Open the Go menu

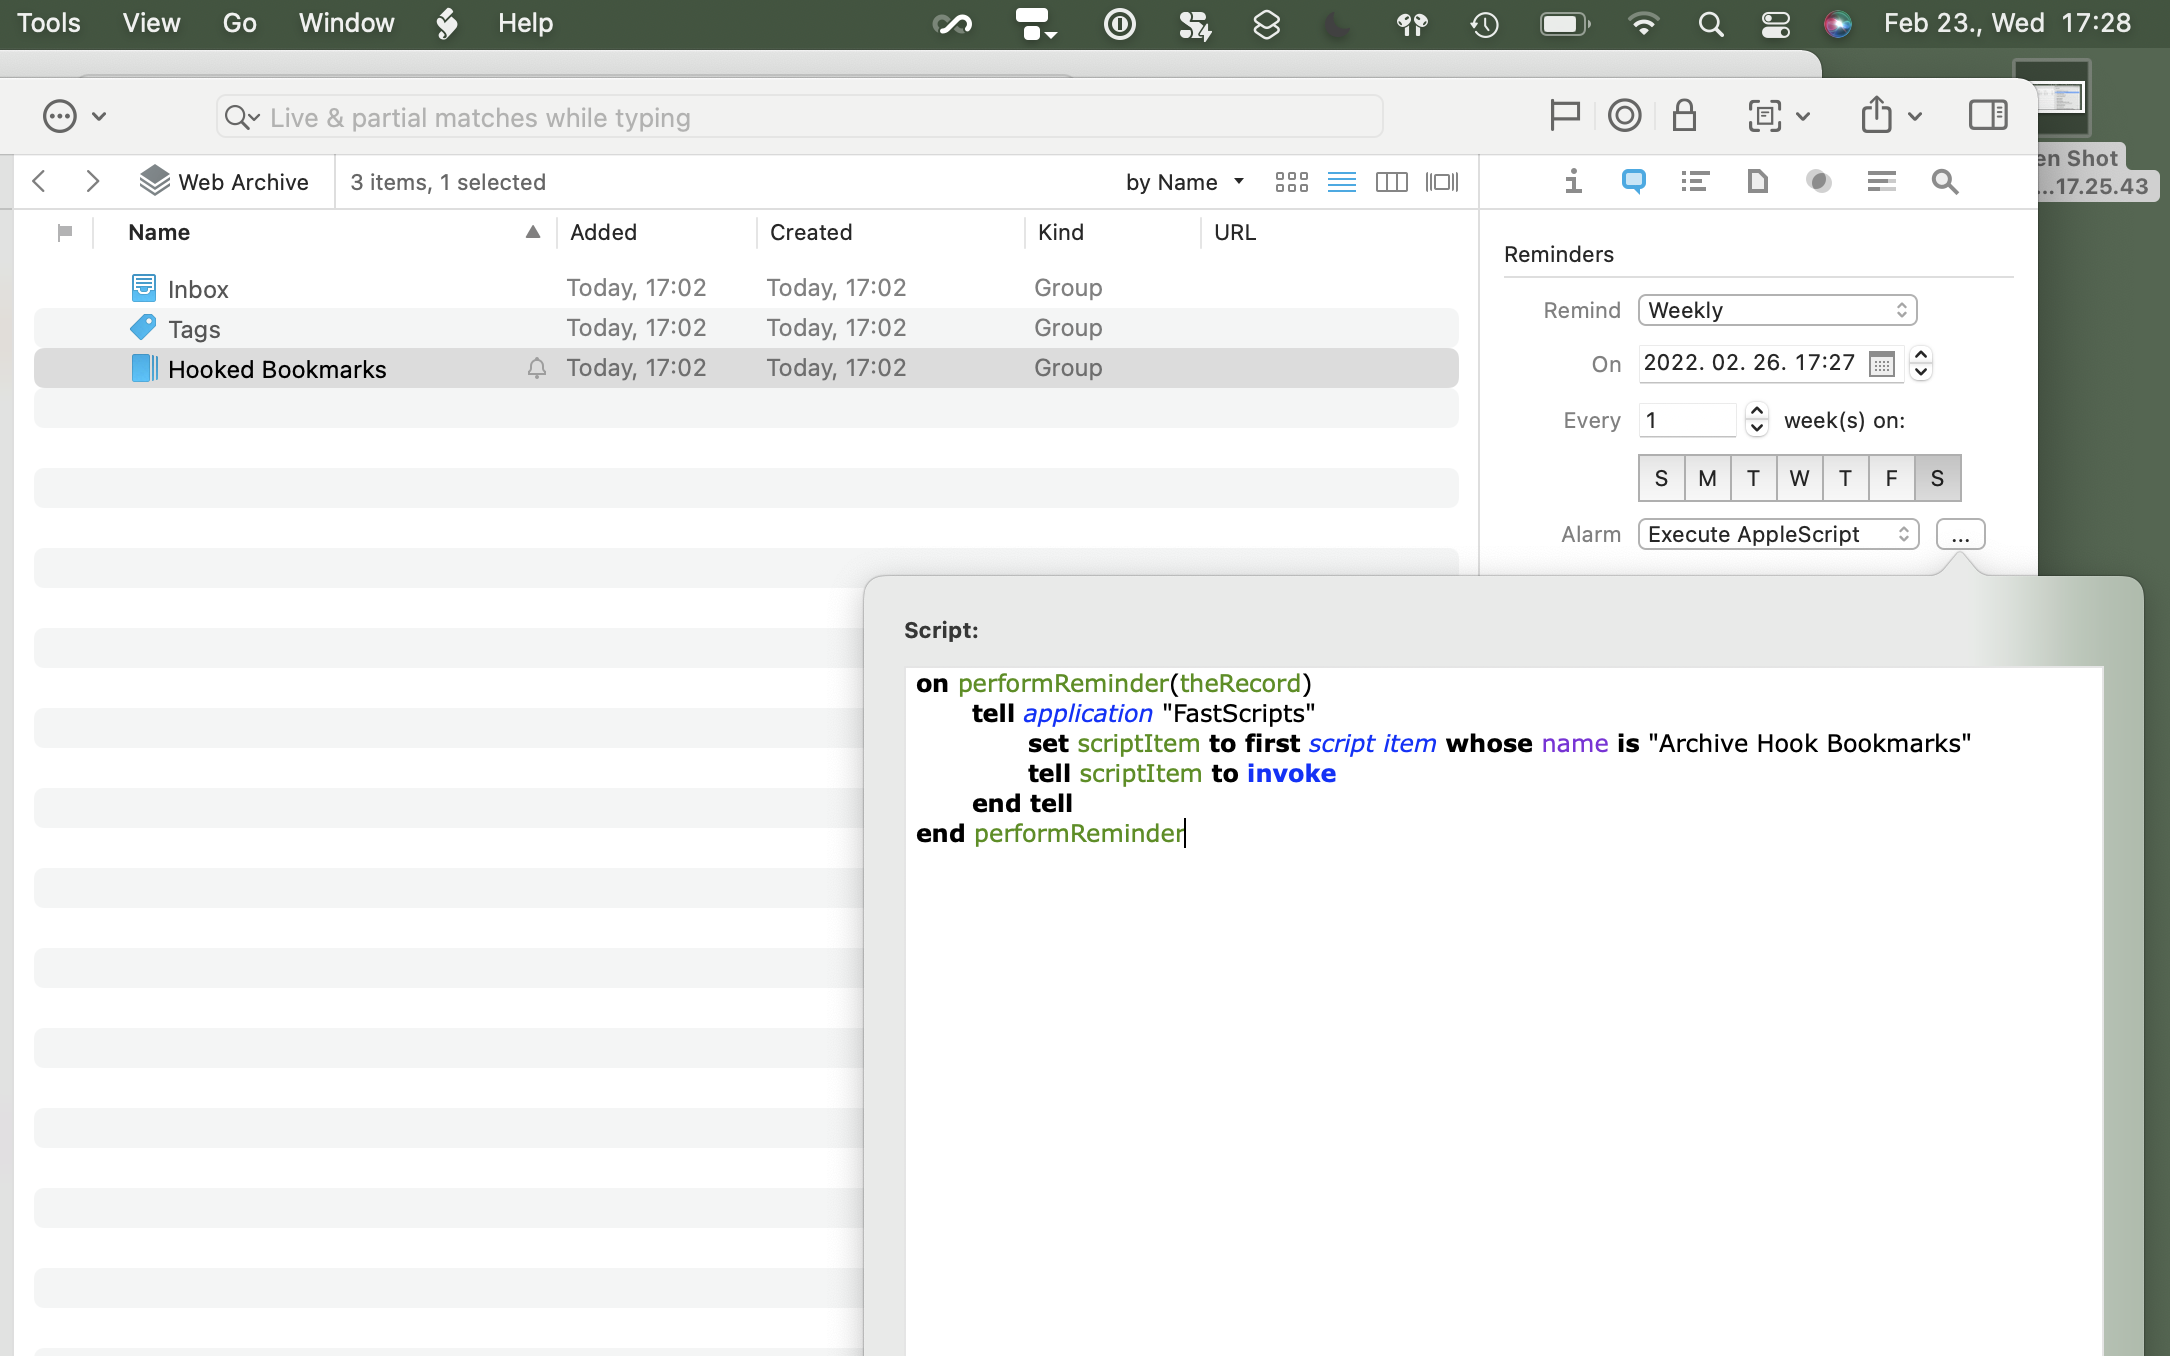click(240, 23)
